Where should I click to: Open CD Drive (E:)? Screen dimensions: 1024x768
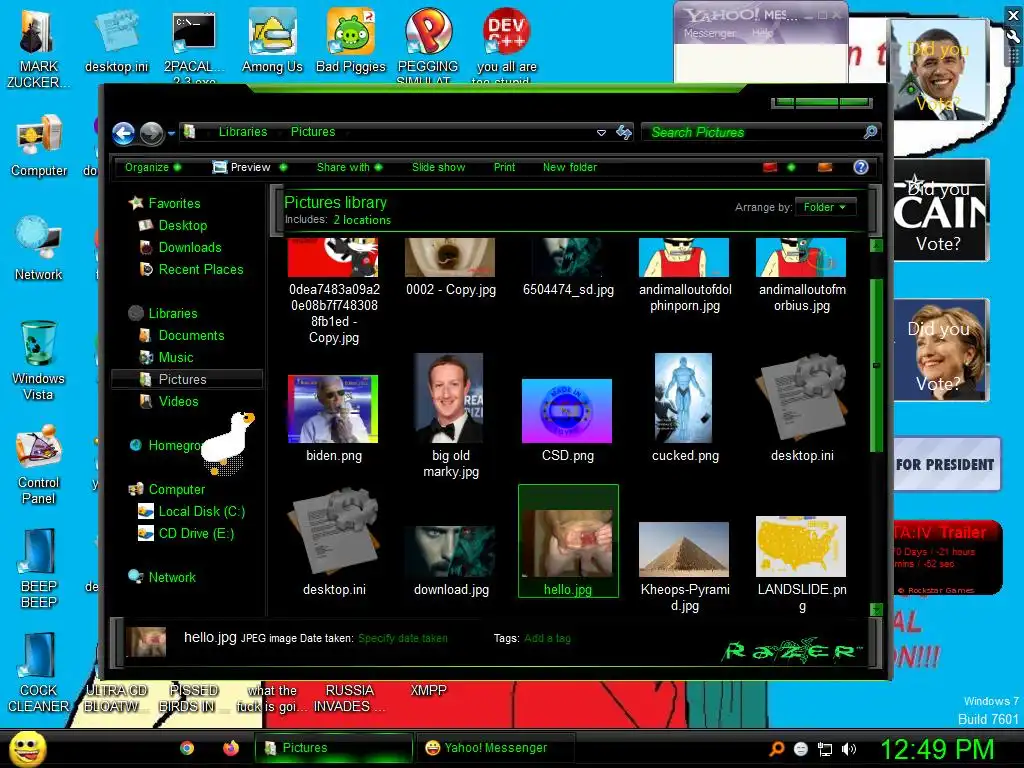coord(196,534)
